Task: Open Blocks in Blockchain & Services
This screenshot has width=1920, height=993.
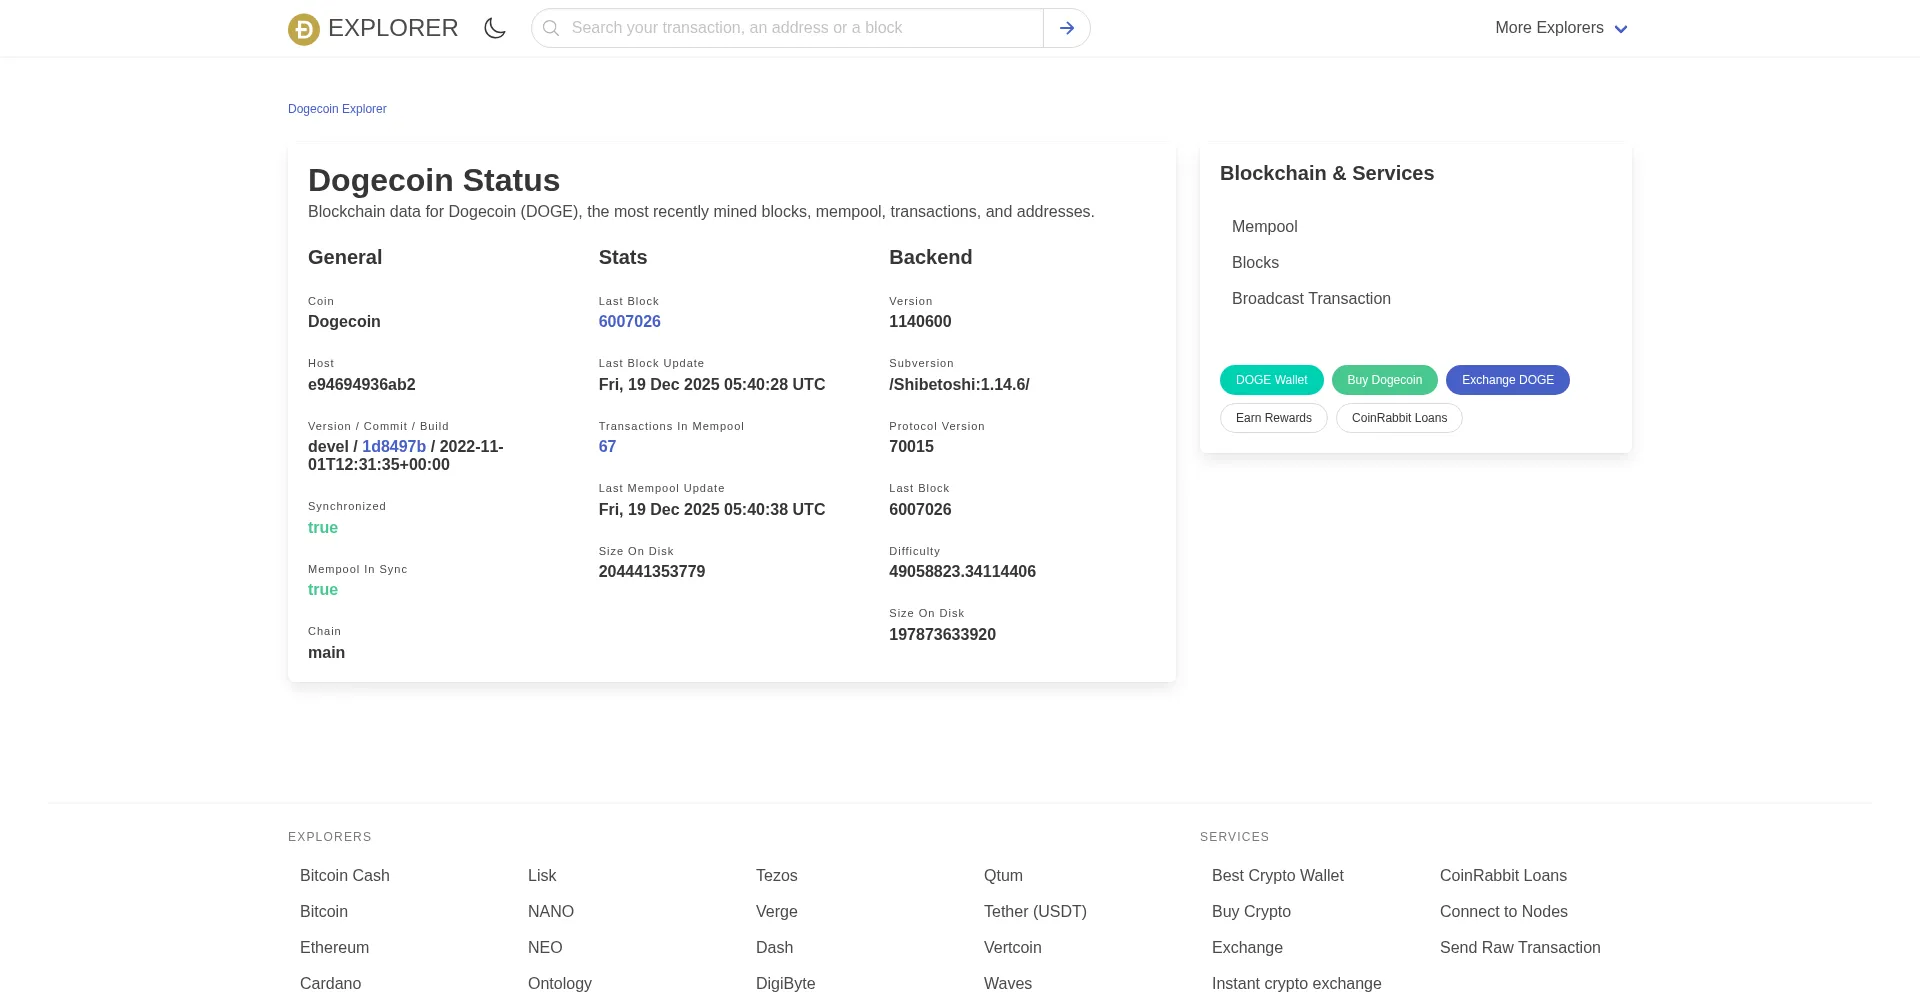Action: click(x=1255, y=263)
